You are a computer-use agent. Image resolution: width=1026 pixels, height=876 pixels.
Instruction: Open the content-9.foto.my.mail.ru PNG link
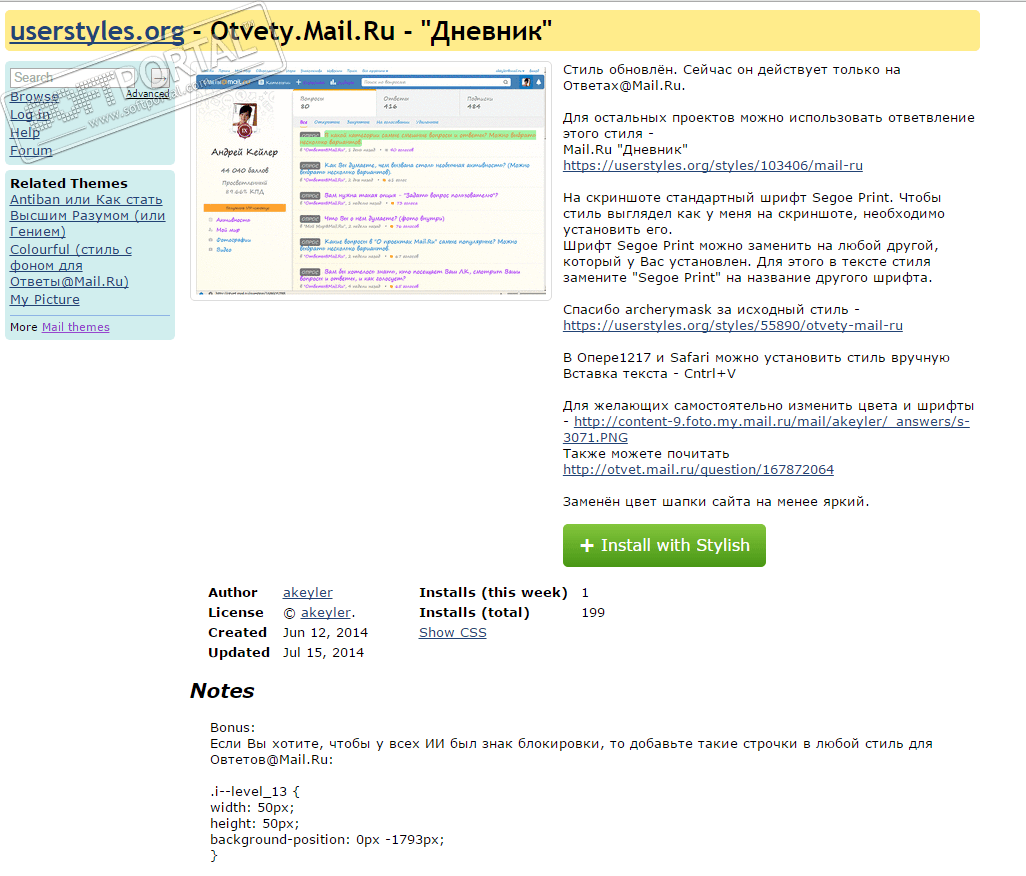coord(766,429)
